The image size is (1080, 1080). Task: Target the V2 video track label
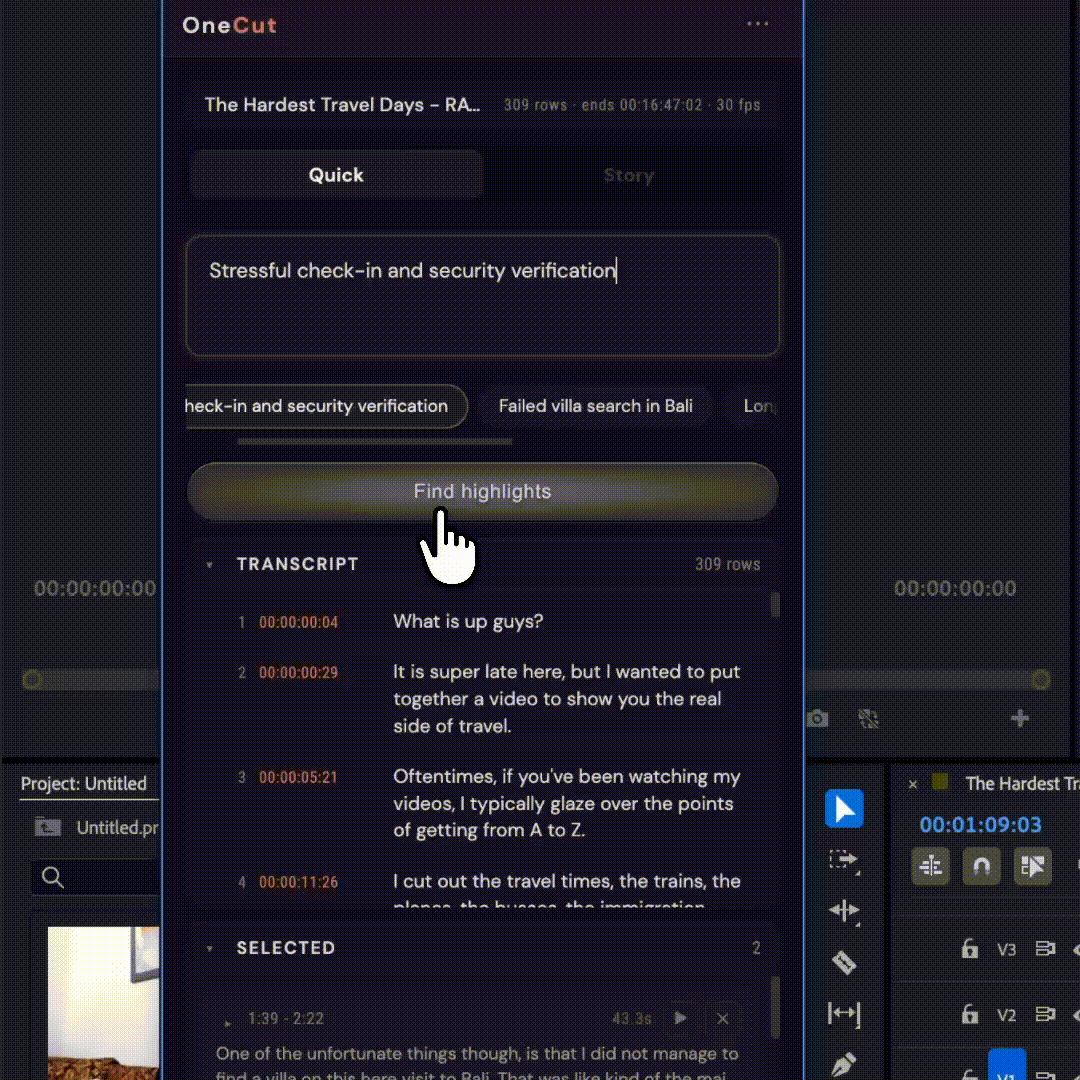click(x=1006, y=1015)
